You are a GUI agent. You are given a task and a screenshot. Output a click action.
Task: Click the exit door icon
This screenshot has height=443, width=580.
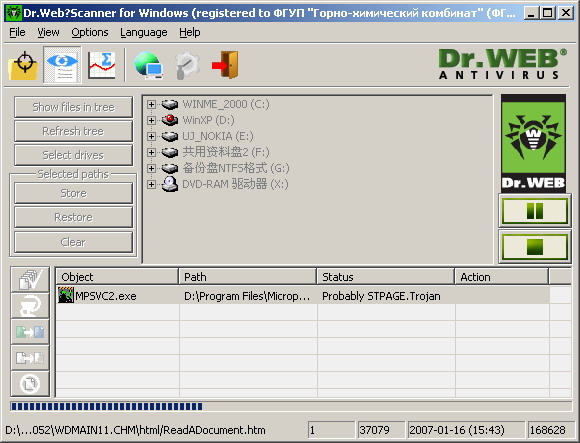[x=225, y=65]
